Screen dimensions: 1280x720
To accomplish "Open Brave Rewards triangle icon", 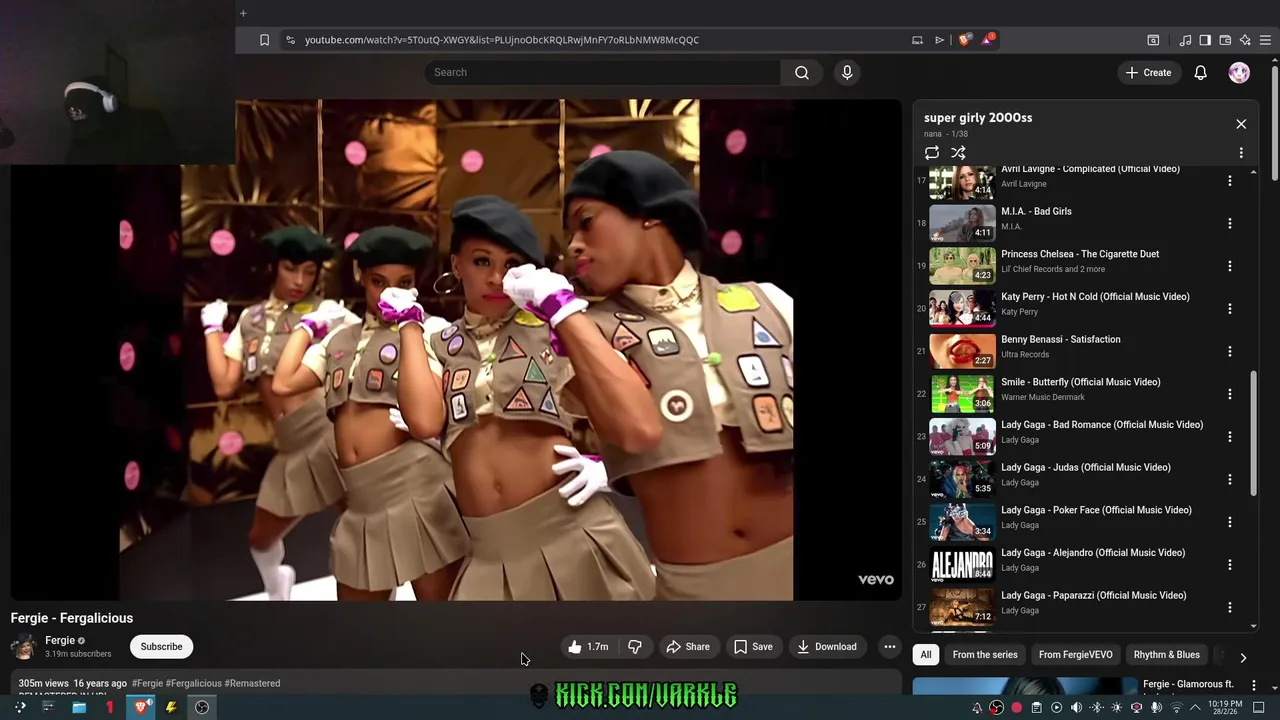I will click(988, 40).
